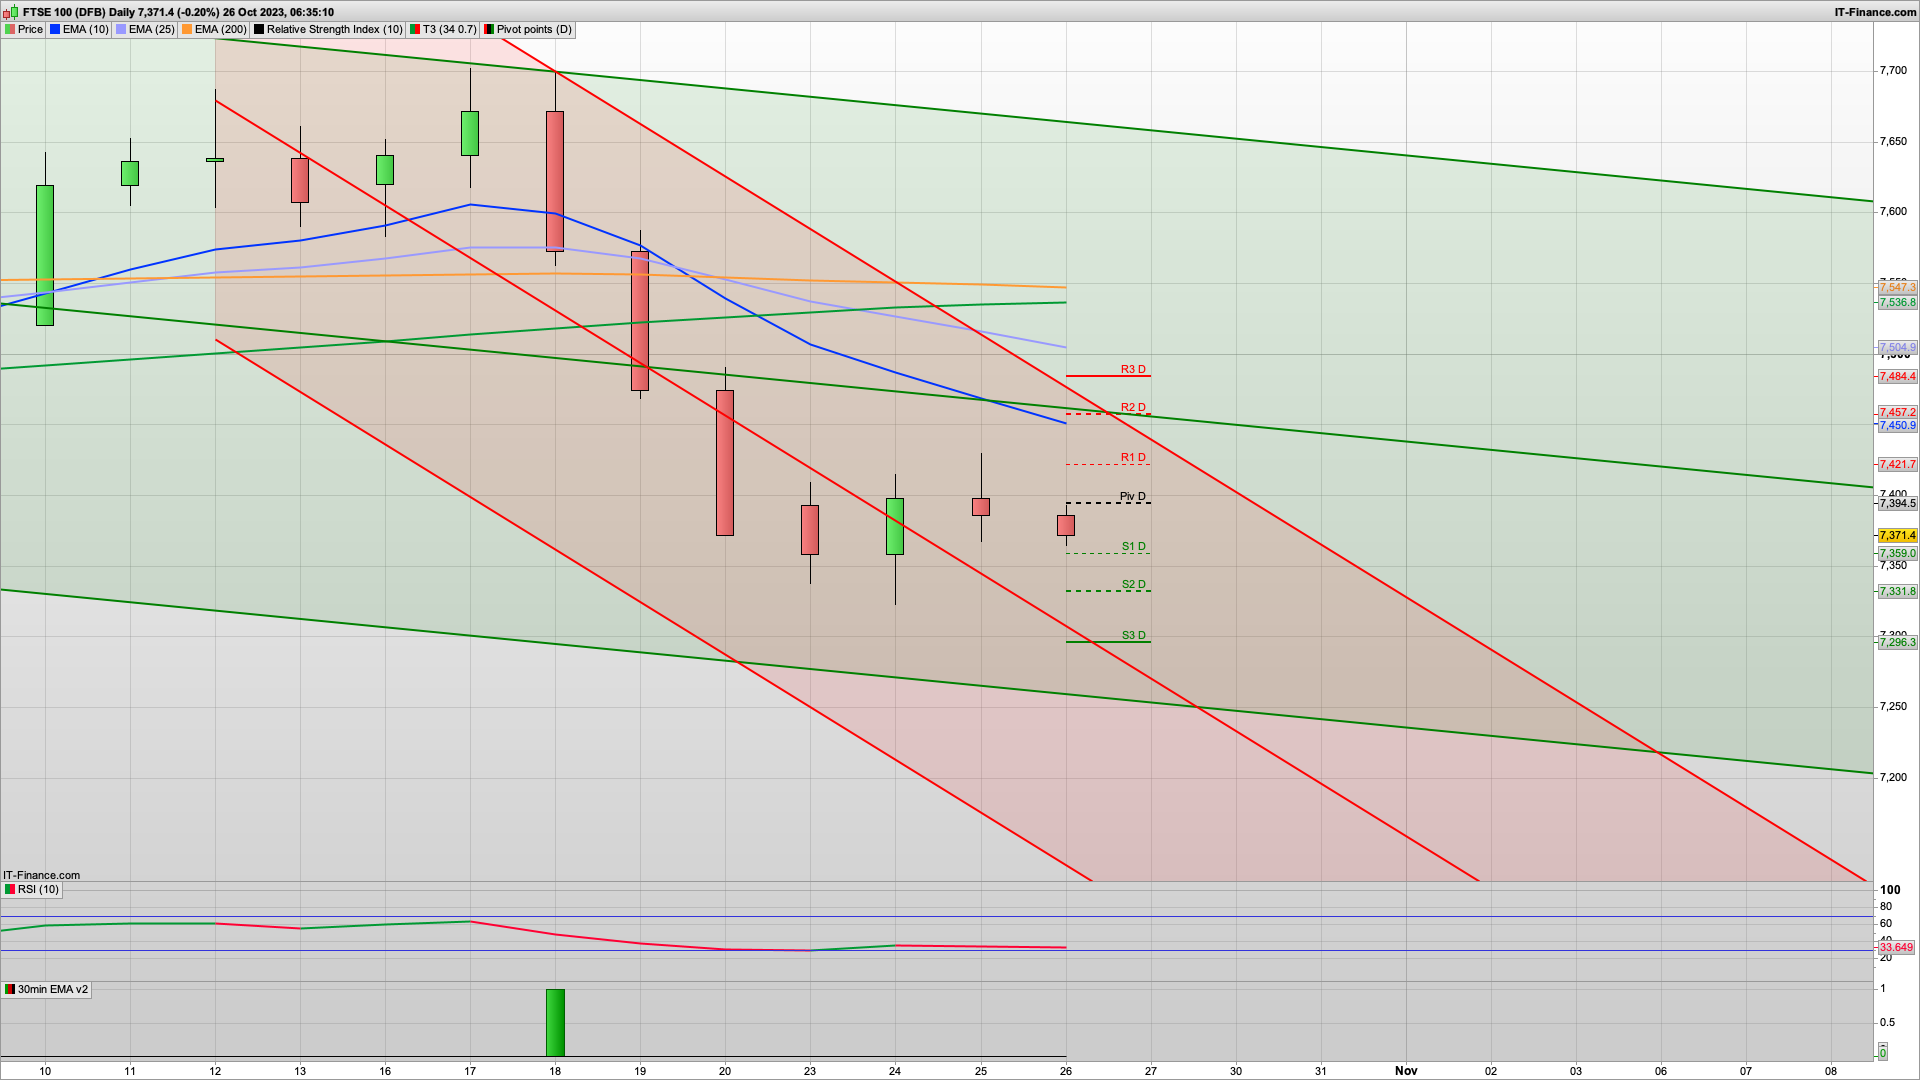Click date 26 on the time axis

point(1066,1070)
